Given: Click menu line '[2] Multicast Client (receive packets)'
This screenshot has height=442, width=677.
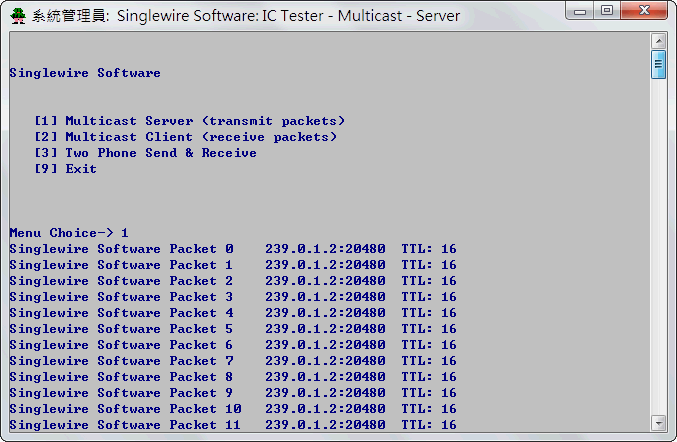Looking at the screenshot, I should 186,137.
